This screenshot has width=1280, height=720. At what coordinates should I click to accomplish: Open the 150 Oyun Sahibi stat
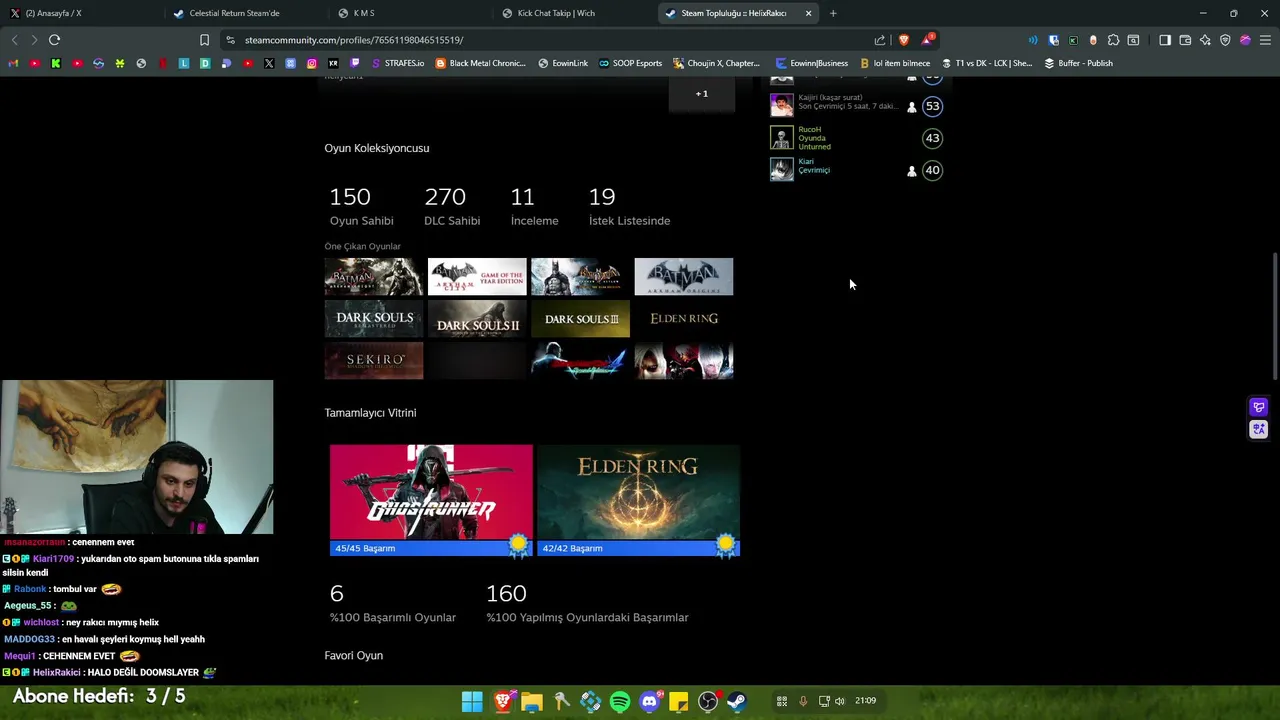tap(361, 206)
